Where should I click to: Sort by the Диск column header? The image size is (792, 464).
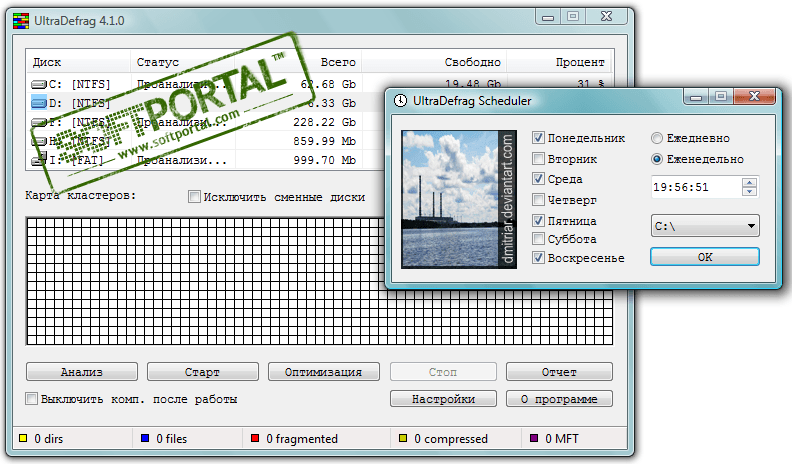[x=78, y=62]
